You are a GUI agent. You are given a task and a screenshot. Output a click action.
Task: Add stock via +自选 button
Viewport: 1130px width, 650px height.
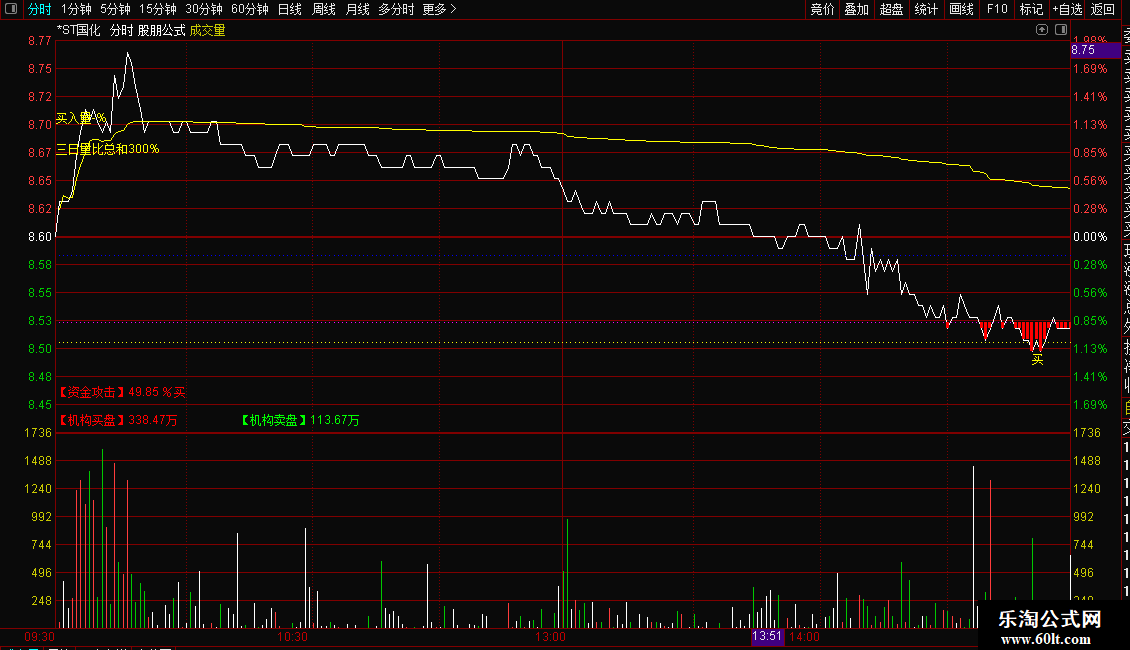(x=1067, y=9)
